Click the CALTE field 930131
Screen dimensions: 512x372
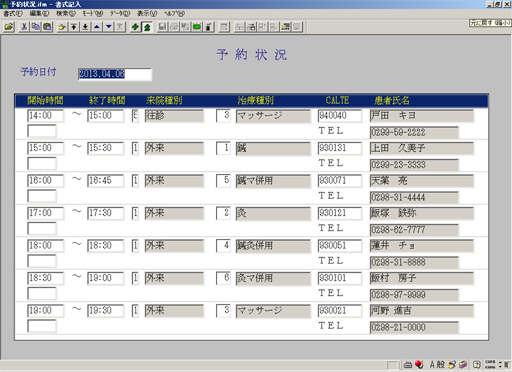(340, 148)
